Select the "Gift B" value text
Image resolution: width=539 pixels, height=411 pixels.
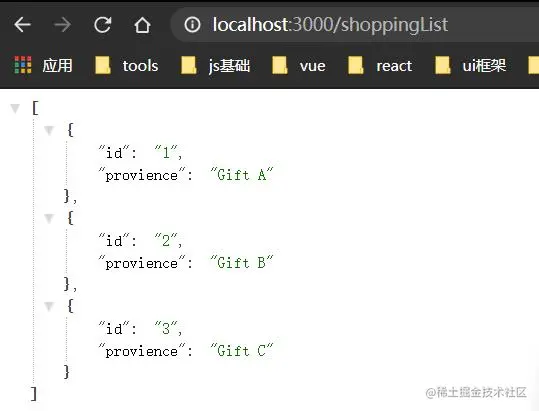click(242, 263)
